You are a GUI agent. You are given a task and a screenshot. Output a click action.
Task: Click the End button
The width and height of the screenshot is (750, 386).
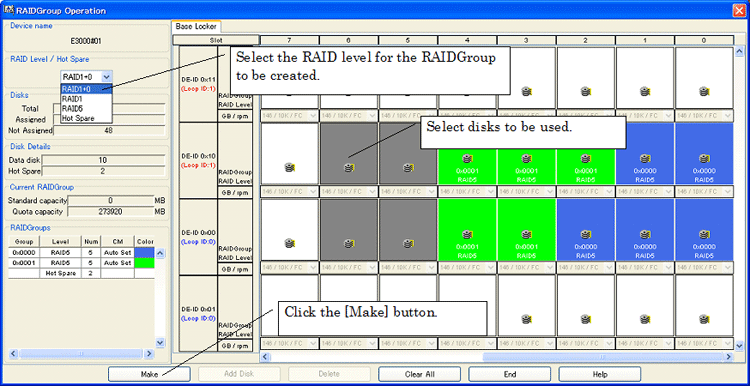(509, 374)
